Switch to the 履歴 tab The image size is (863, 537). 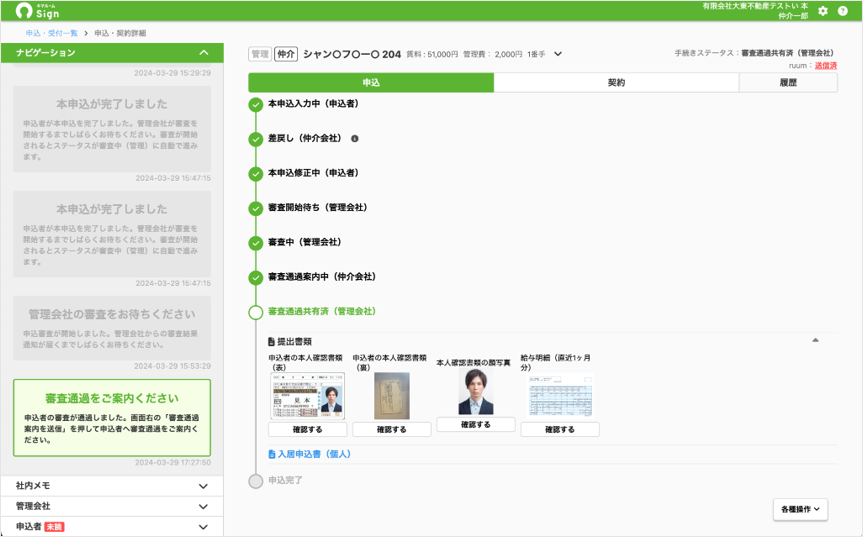(788, 83)
